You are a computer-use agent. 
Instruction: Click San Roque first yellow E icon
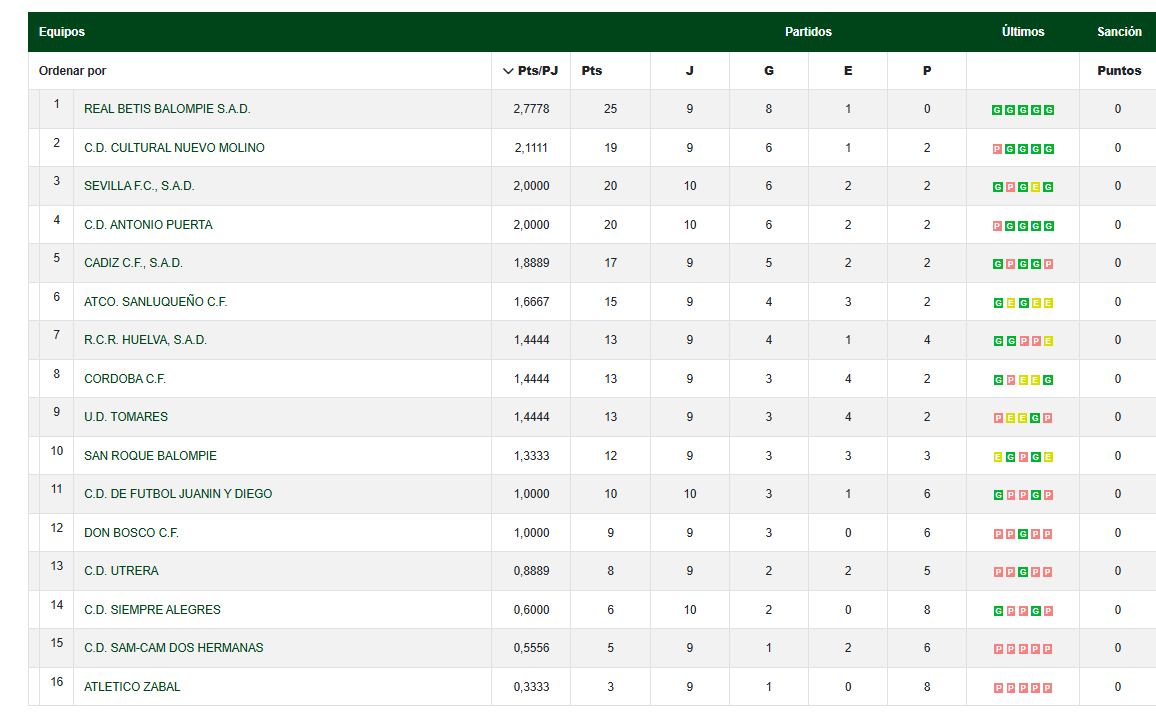pyautogui.click(x=997, y=457)
